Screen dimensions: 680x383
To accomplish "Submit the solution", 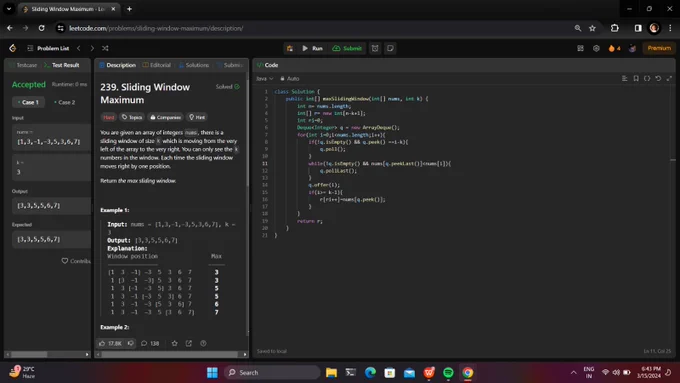I will pyautogui.click(x=347, y=48).
